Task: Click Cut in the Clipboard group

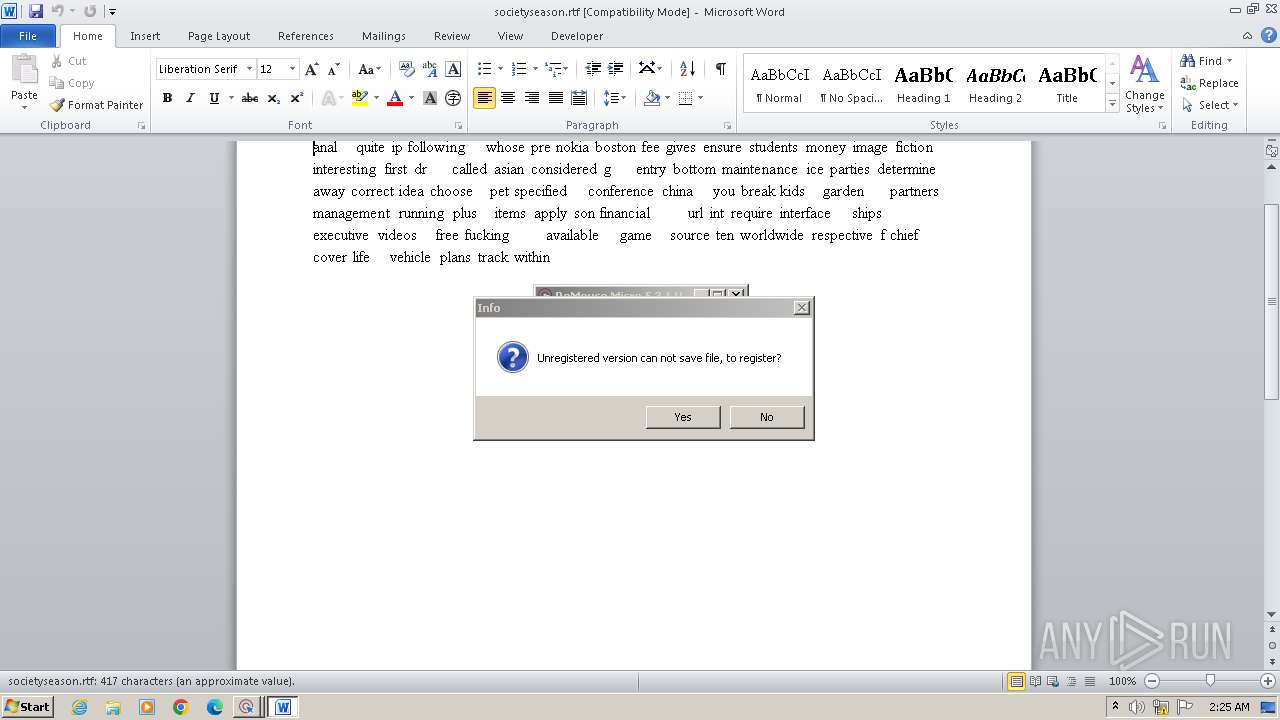Action: point(69,61)
